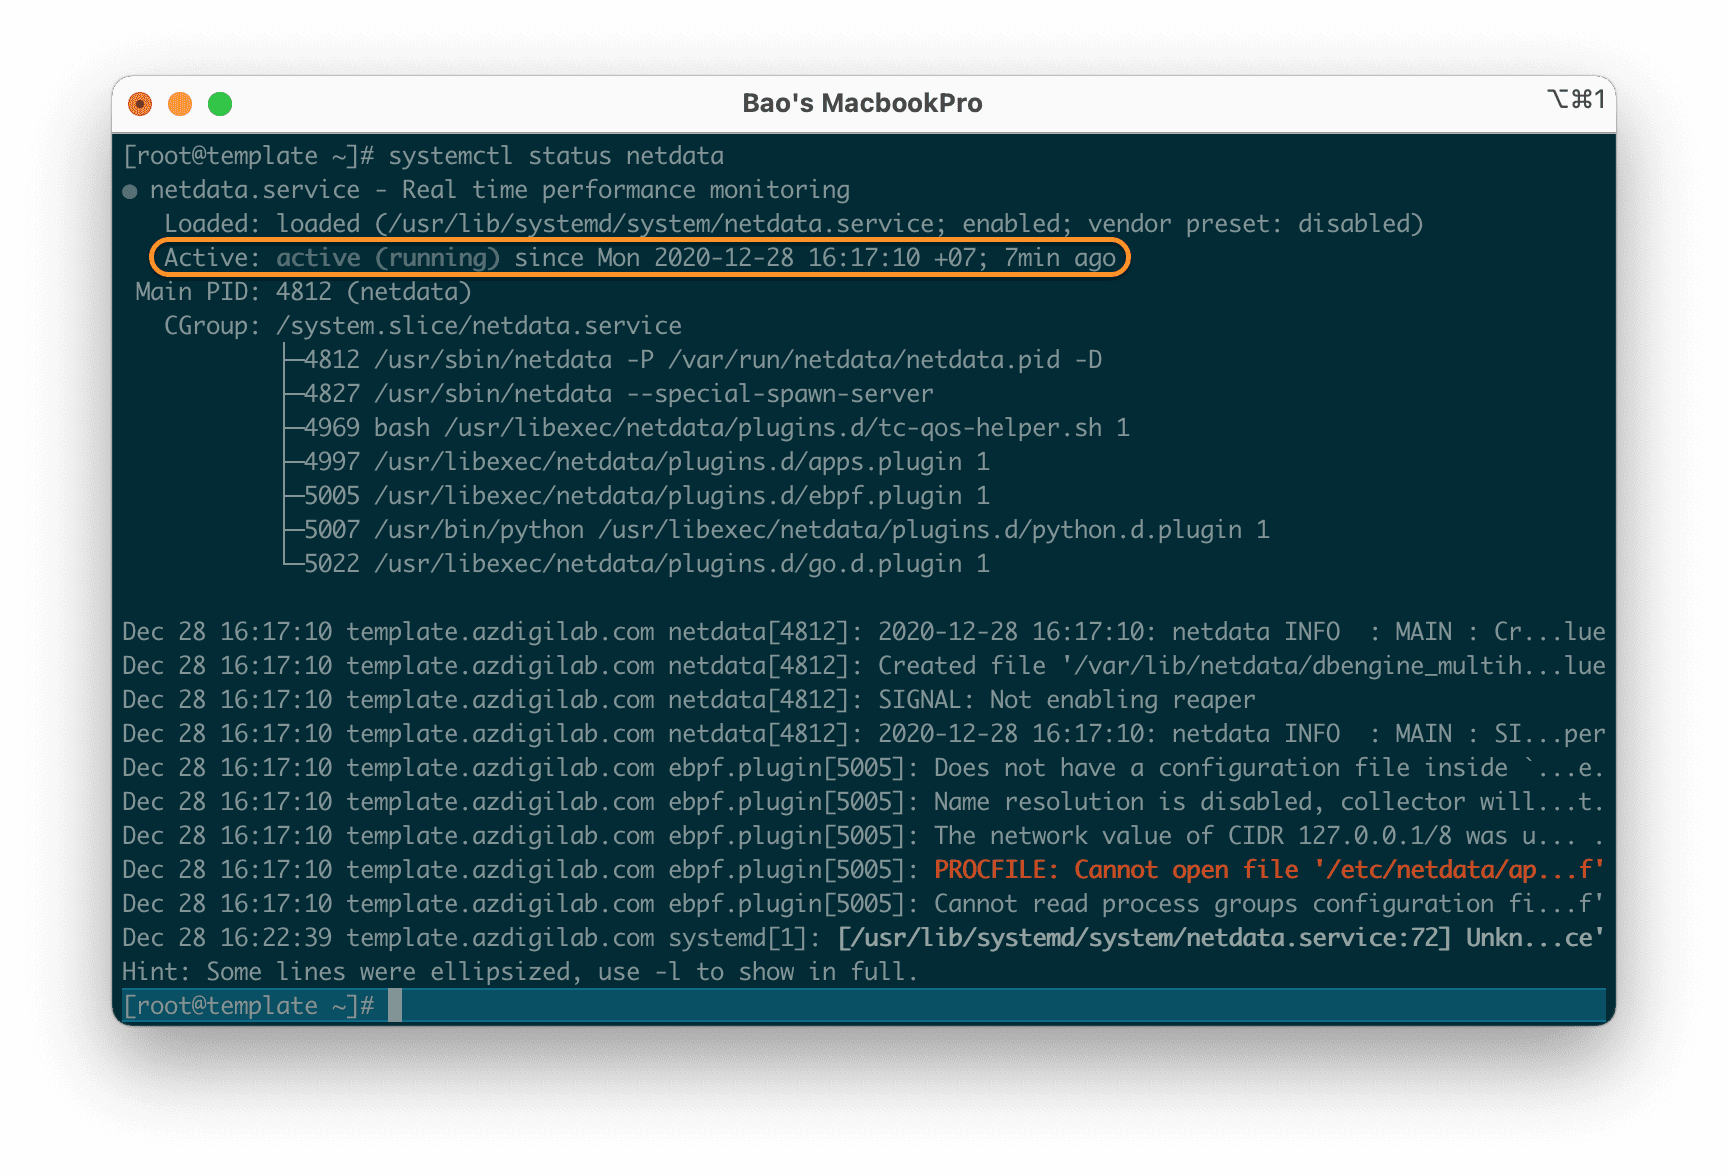Image resolution: width=1728 pixels, height=1174 pixels.
Task: Click process 4969 tc-qos-helper.sh tree entry
Action: point(716,428)
